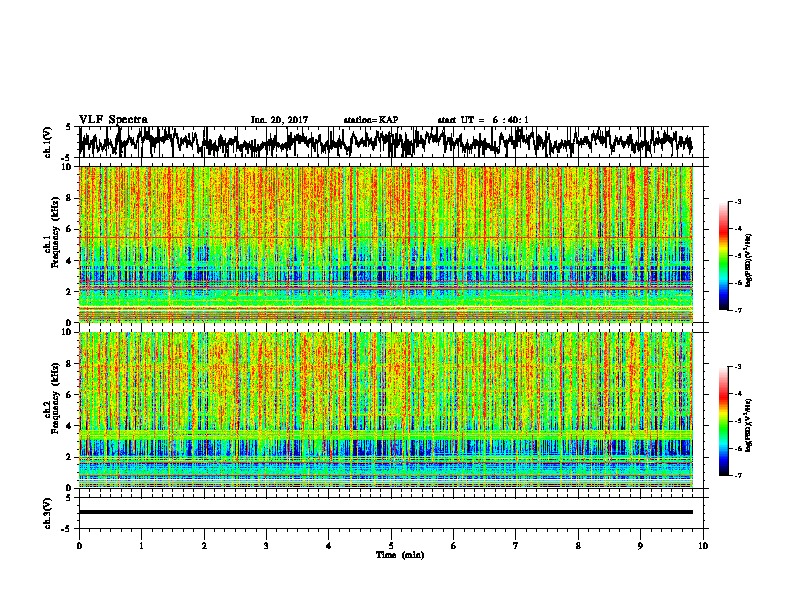
Task: Click the "0" tick label on Time axis
Action: pos(79,546)
